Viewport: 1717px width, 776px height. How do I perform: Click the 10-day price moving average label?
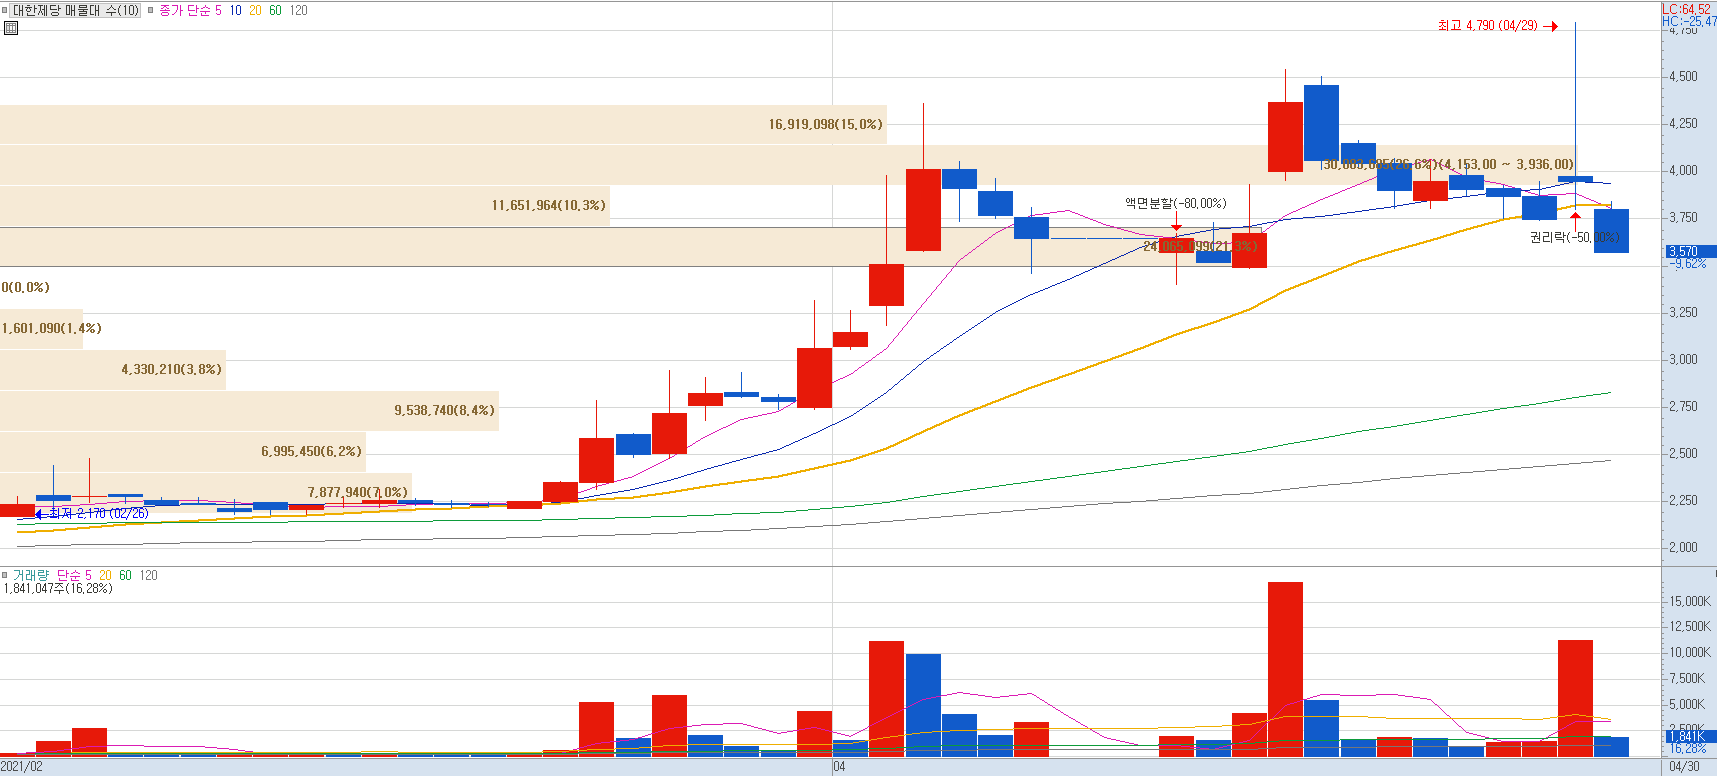pos(236,10)
